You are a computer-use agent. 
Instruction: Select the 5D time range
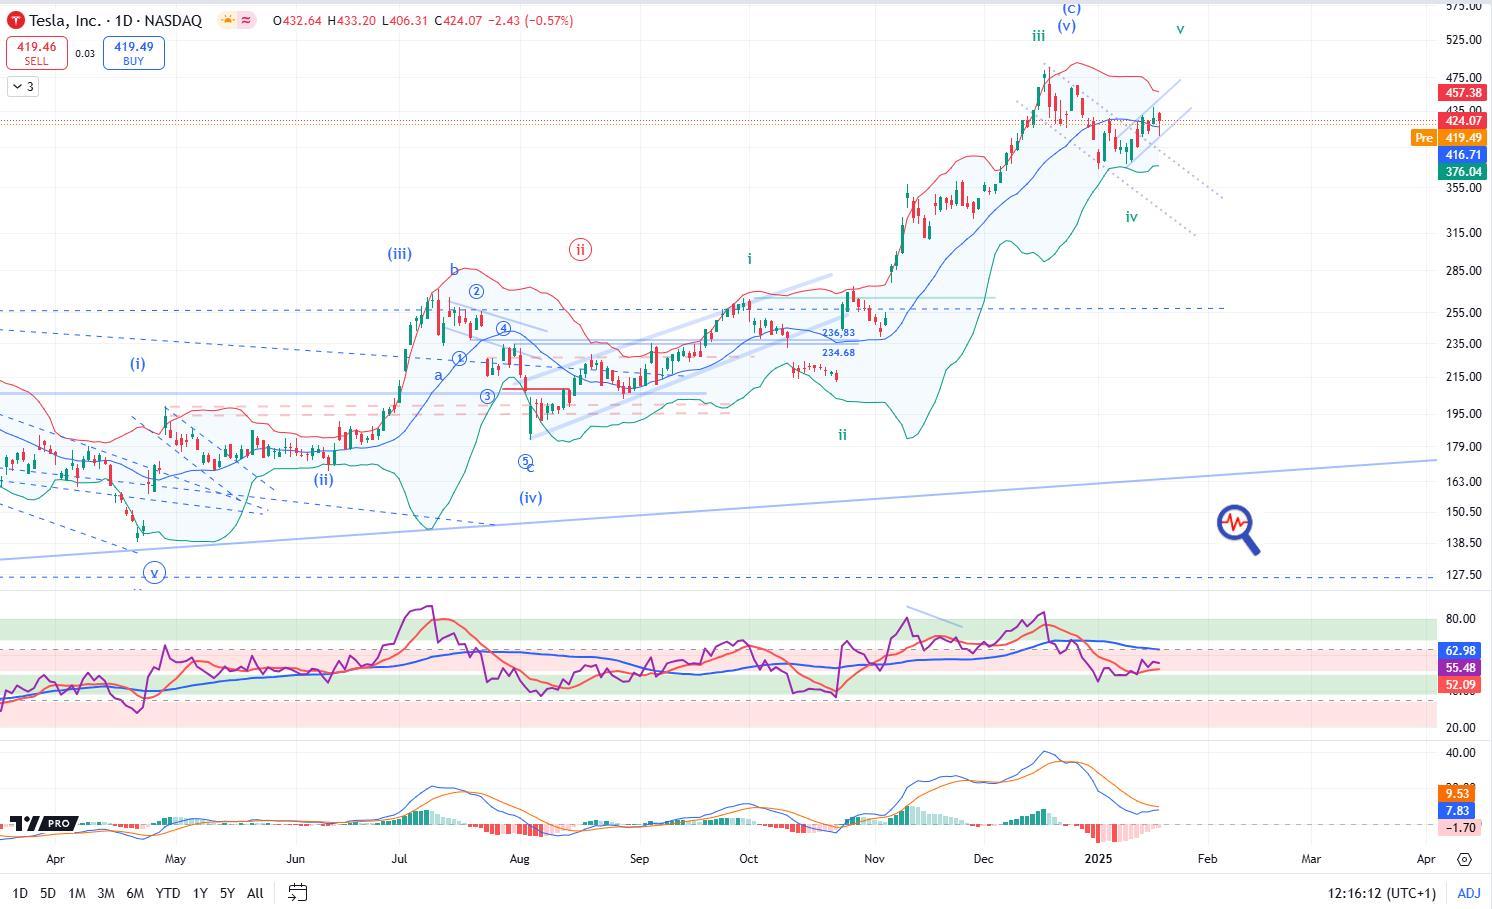(x=47, y=893)
